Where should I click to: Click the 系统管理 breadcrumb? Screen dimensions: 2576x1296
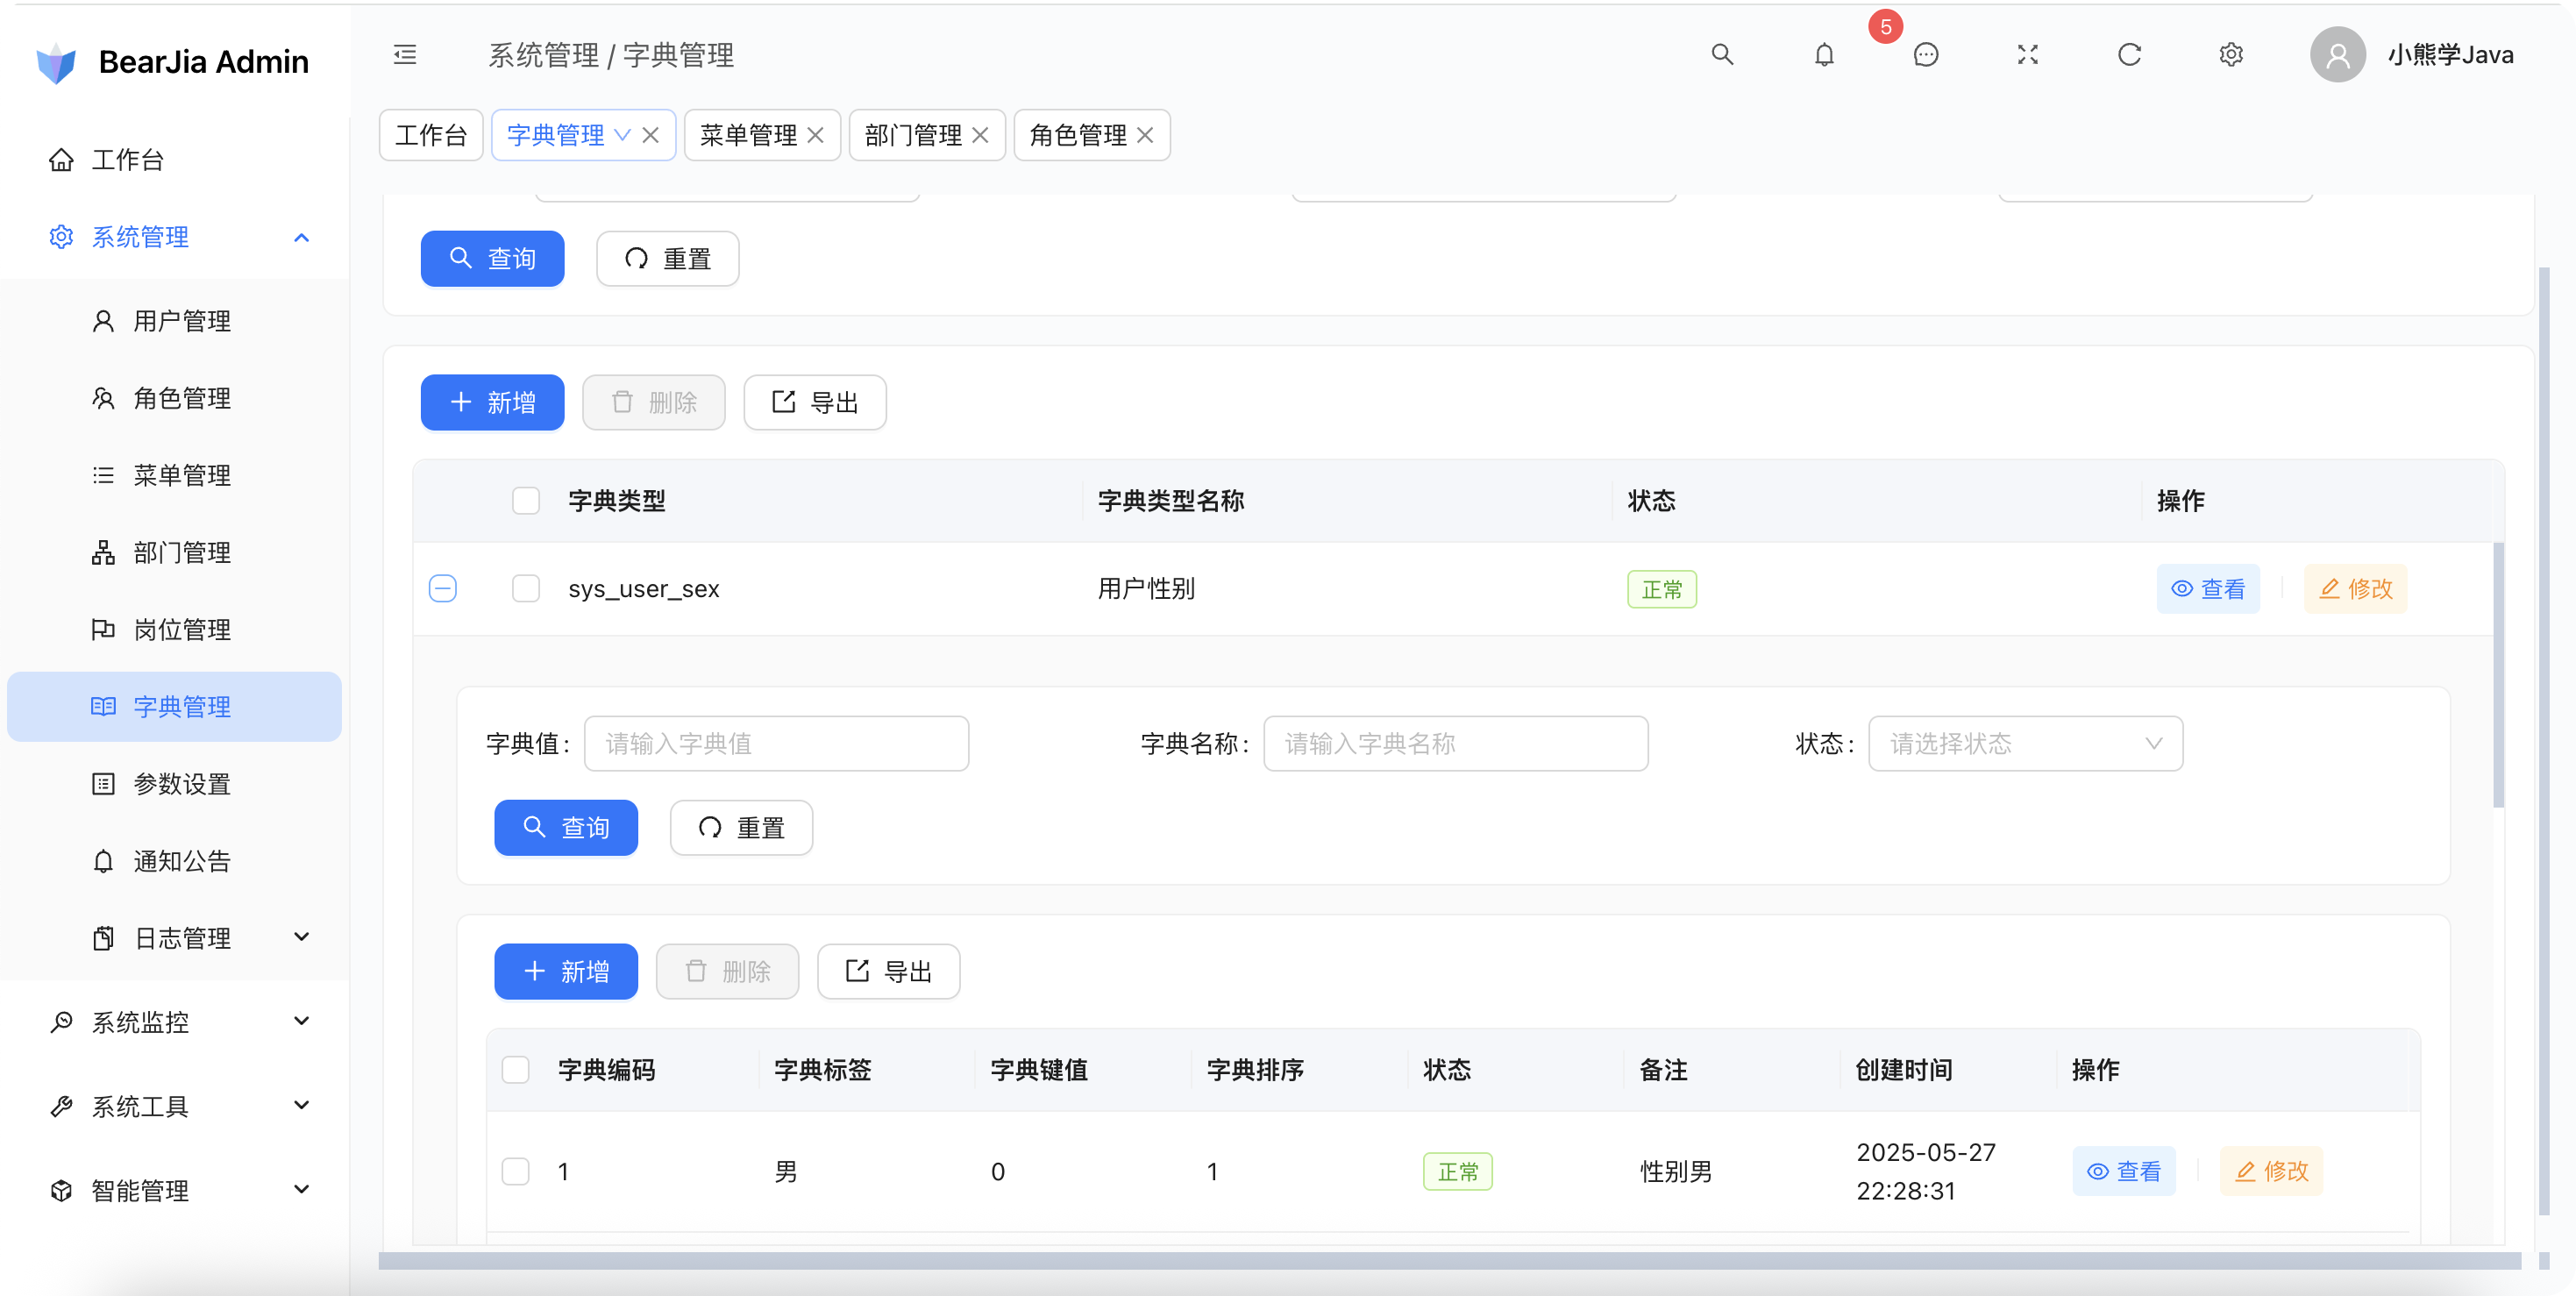pyautogui.click(x=544, y=55)
